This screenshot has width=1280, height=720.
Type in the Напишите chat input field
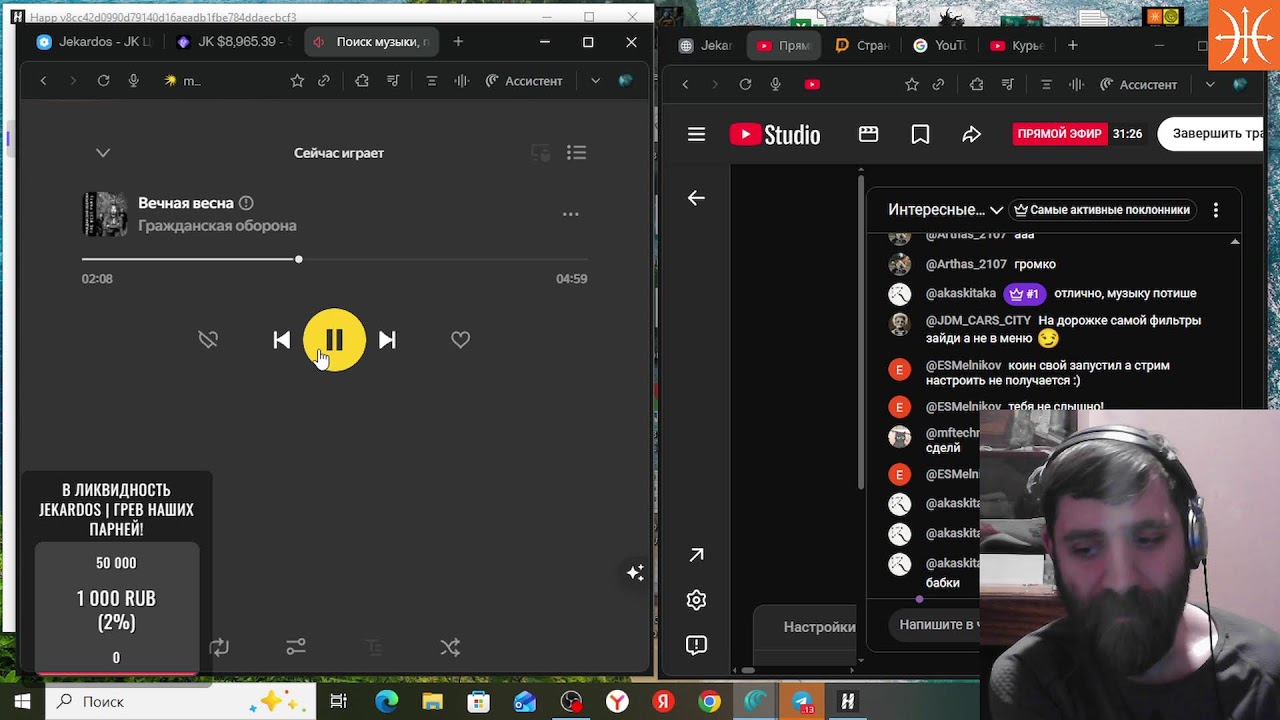pyautogui.click(x=935, y=625)
